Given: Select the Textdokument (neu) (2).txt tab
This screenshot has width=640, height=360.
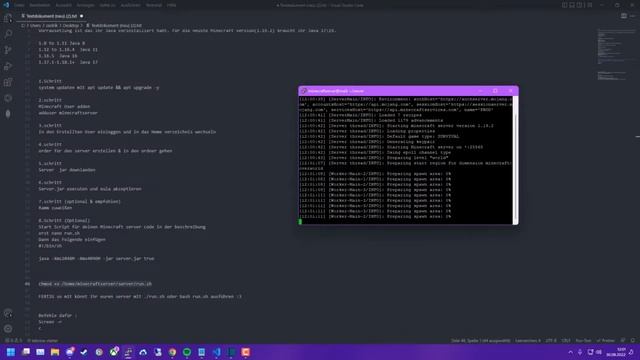Looking at the screenshot, I should click(51, 16).
